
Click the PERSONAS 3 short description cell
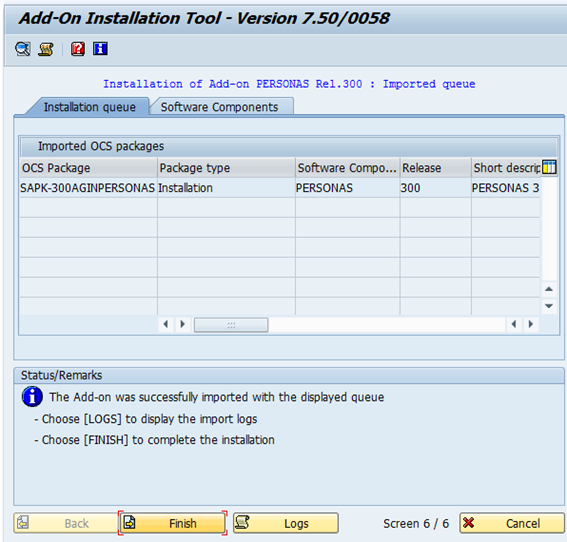coord(506,188)
